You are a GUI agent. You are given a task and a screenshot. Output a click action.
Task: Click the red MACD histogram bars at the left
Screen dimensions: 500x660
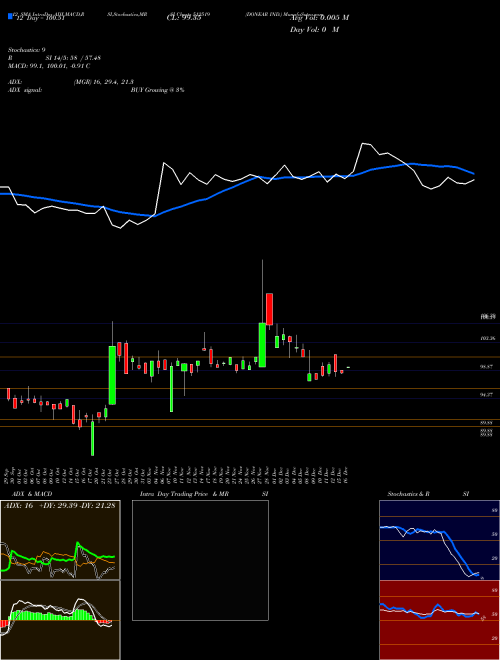[x=4, y=623]
